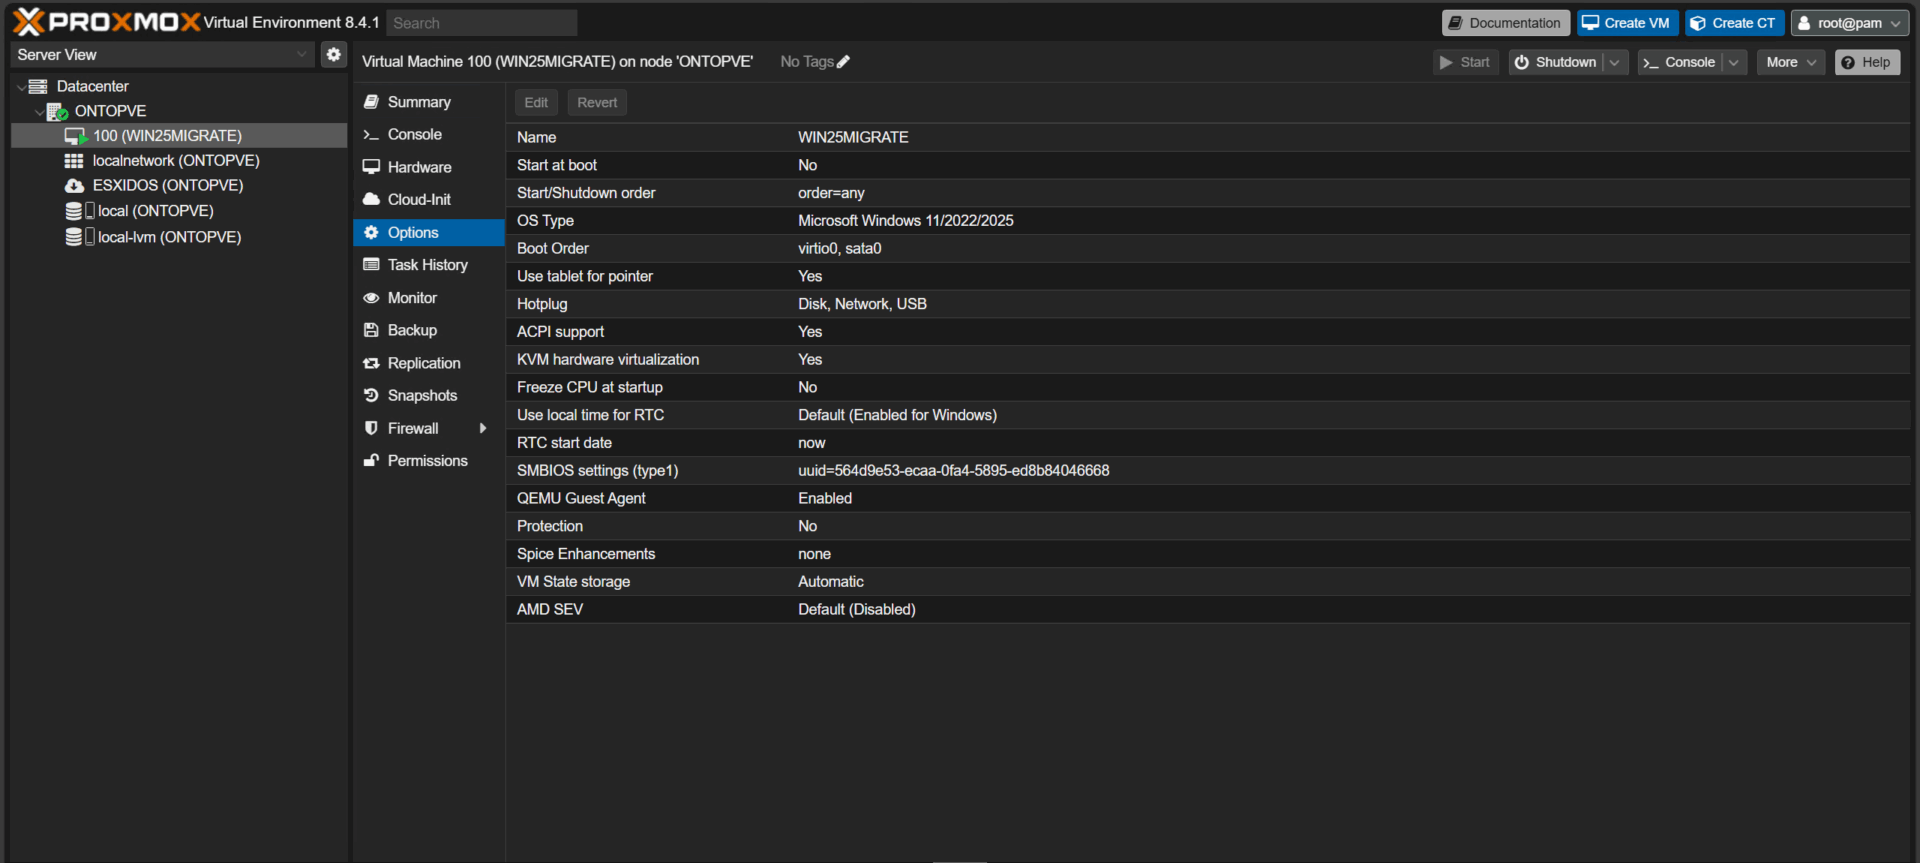Open the Server View dropdown
The width and height of the screenshot is (1920, 863).
click(163, 55)
